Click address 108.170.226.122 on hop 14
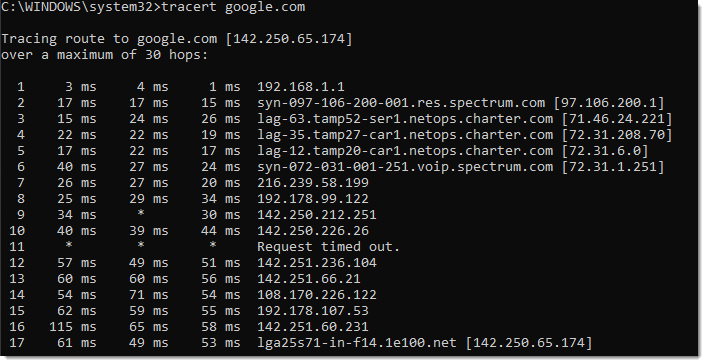This screenshot has height=364, width=706. [317, 295]
